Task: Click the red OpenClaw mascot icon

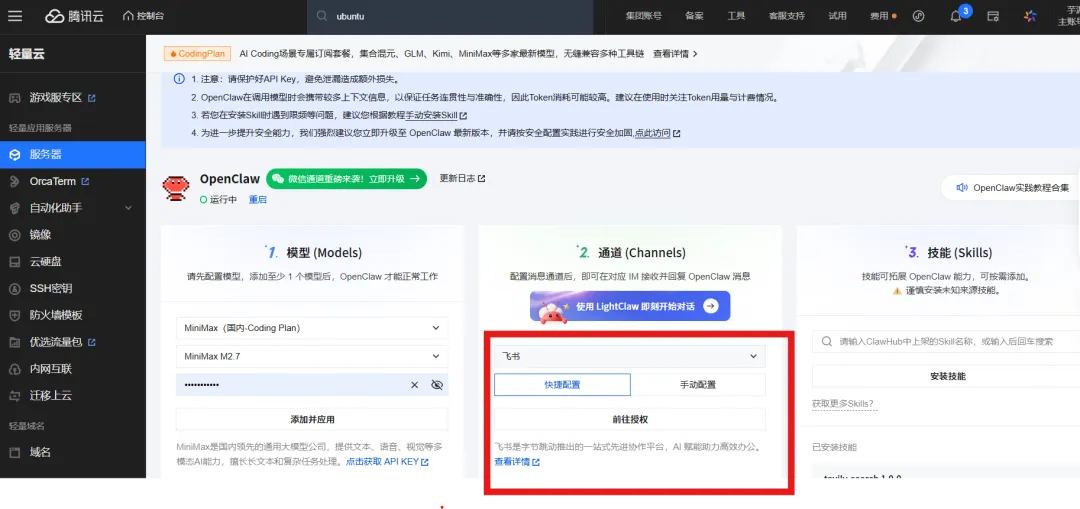Action: 176,188
